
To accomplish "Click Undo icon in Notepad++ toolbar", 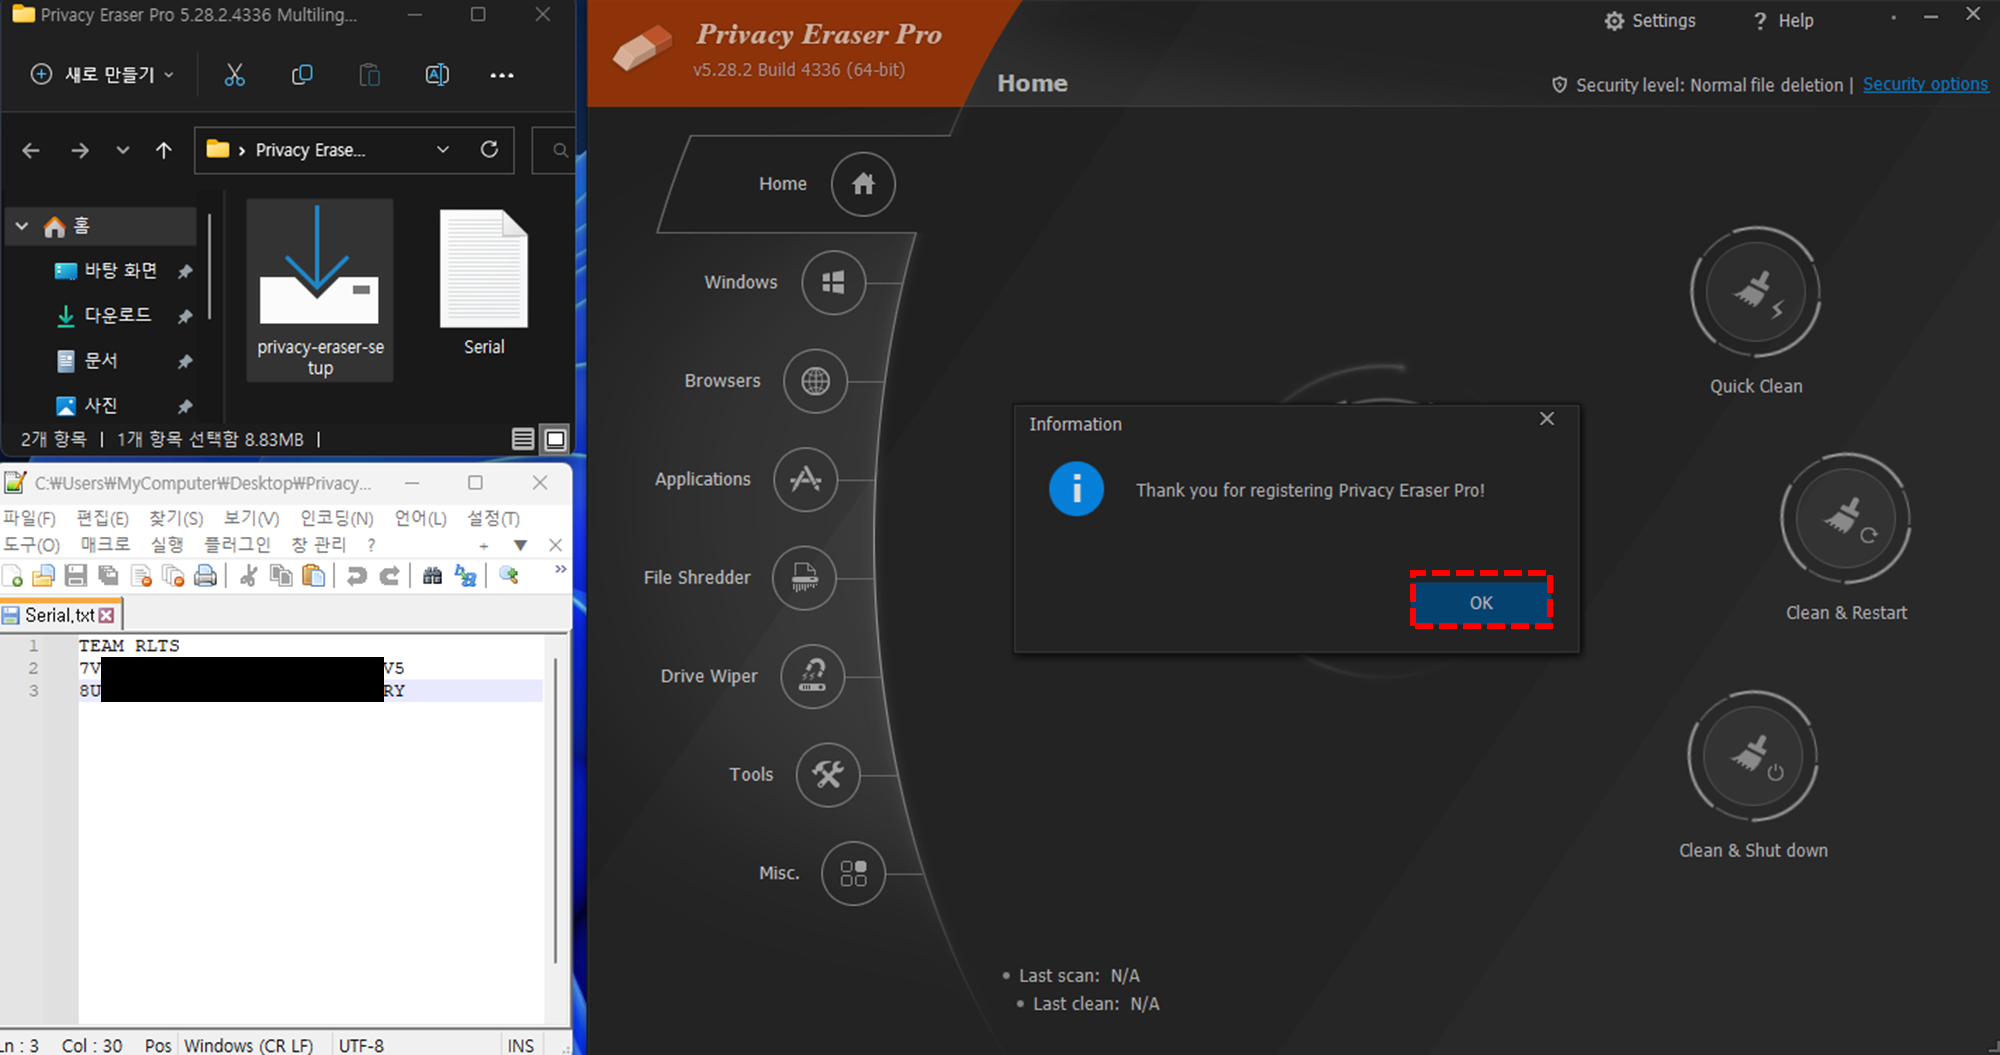I will click(x=356, y=575).
